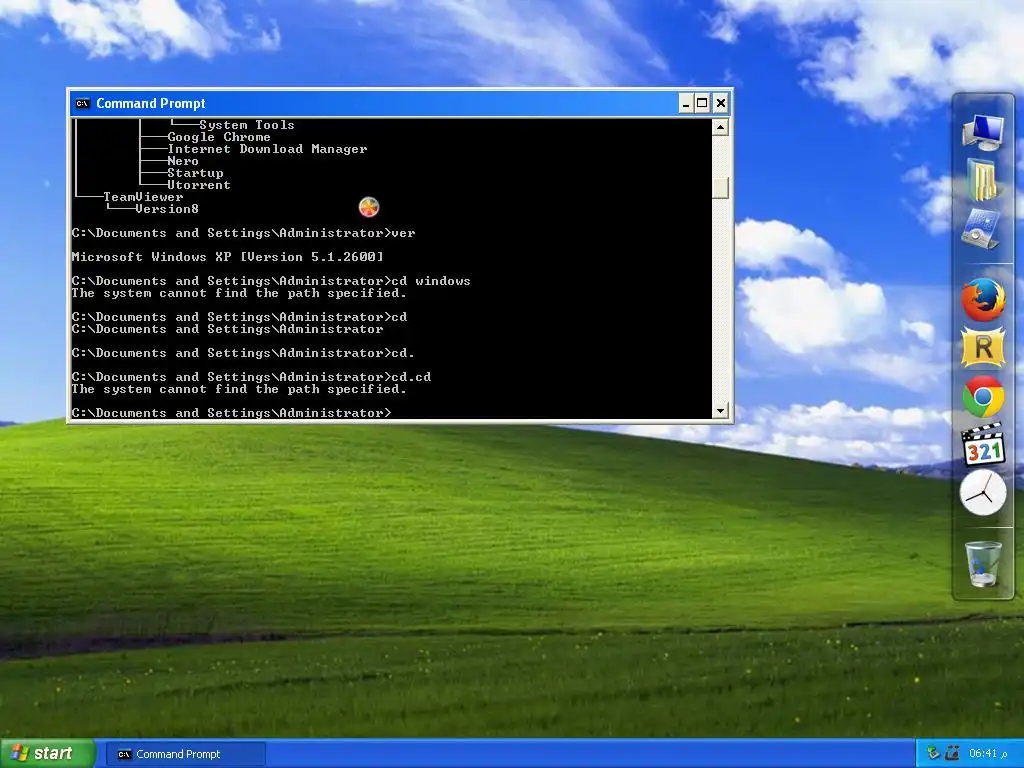Click the first system tray icon
Viewport: 1024px width, 768px height.
click(x=933, y=754)
